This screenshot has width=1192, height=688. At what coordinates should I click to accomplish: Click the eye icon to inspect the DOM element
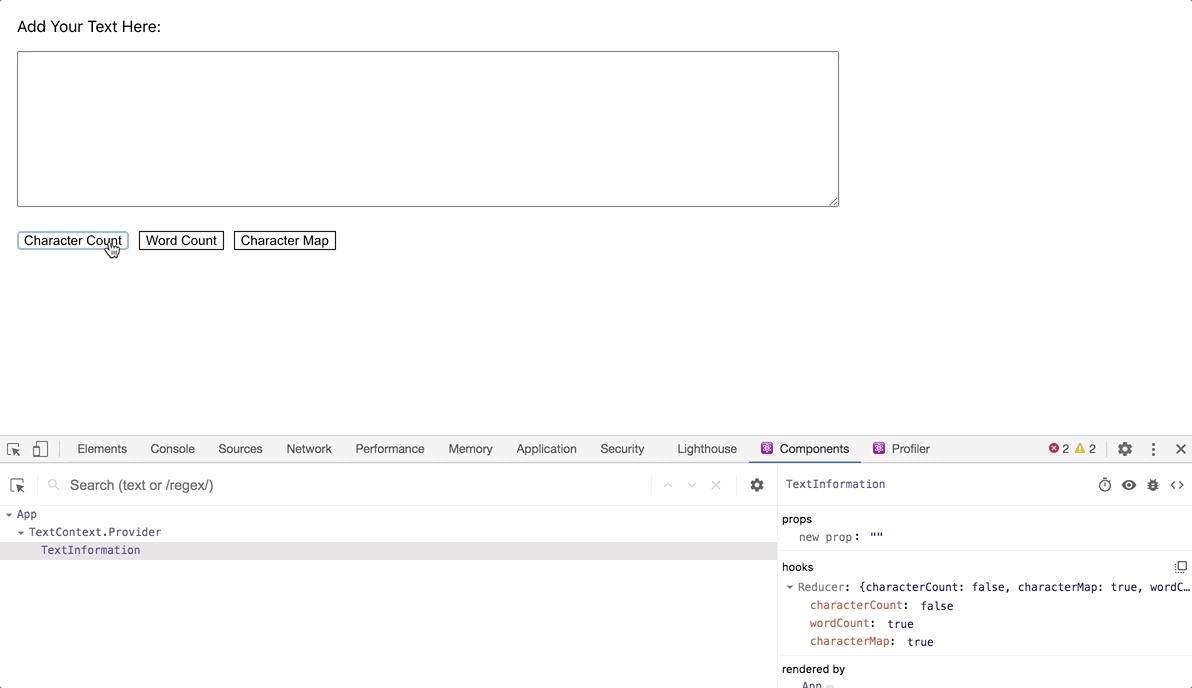pyautogui.click(x=1129, y=485)
